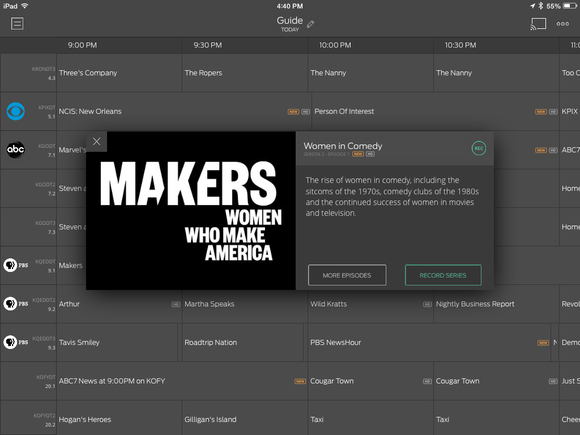Select Wild Kratts program

point(371,304)
